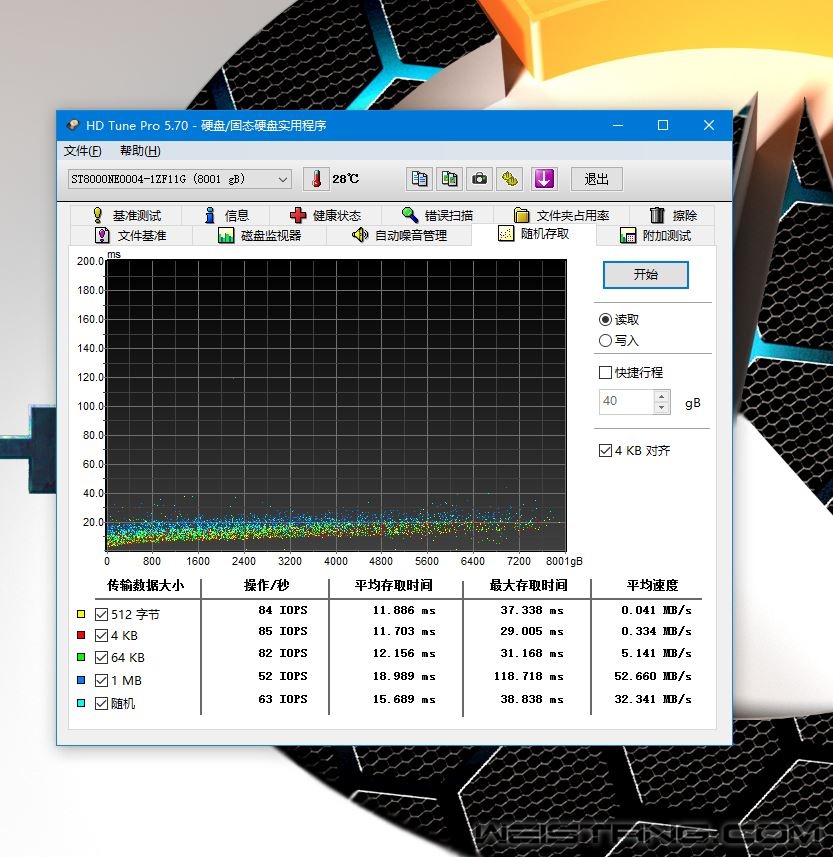
Task: Click the extra tests icon
Action: click(628, 236)
